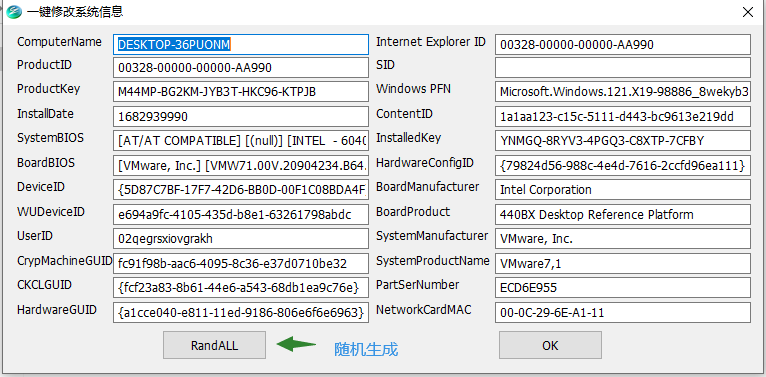This screenshot has width=766, height=377.
Task: Click the SystemBIOS input field
Action: point(241,141)
